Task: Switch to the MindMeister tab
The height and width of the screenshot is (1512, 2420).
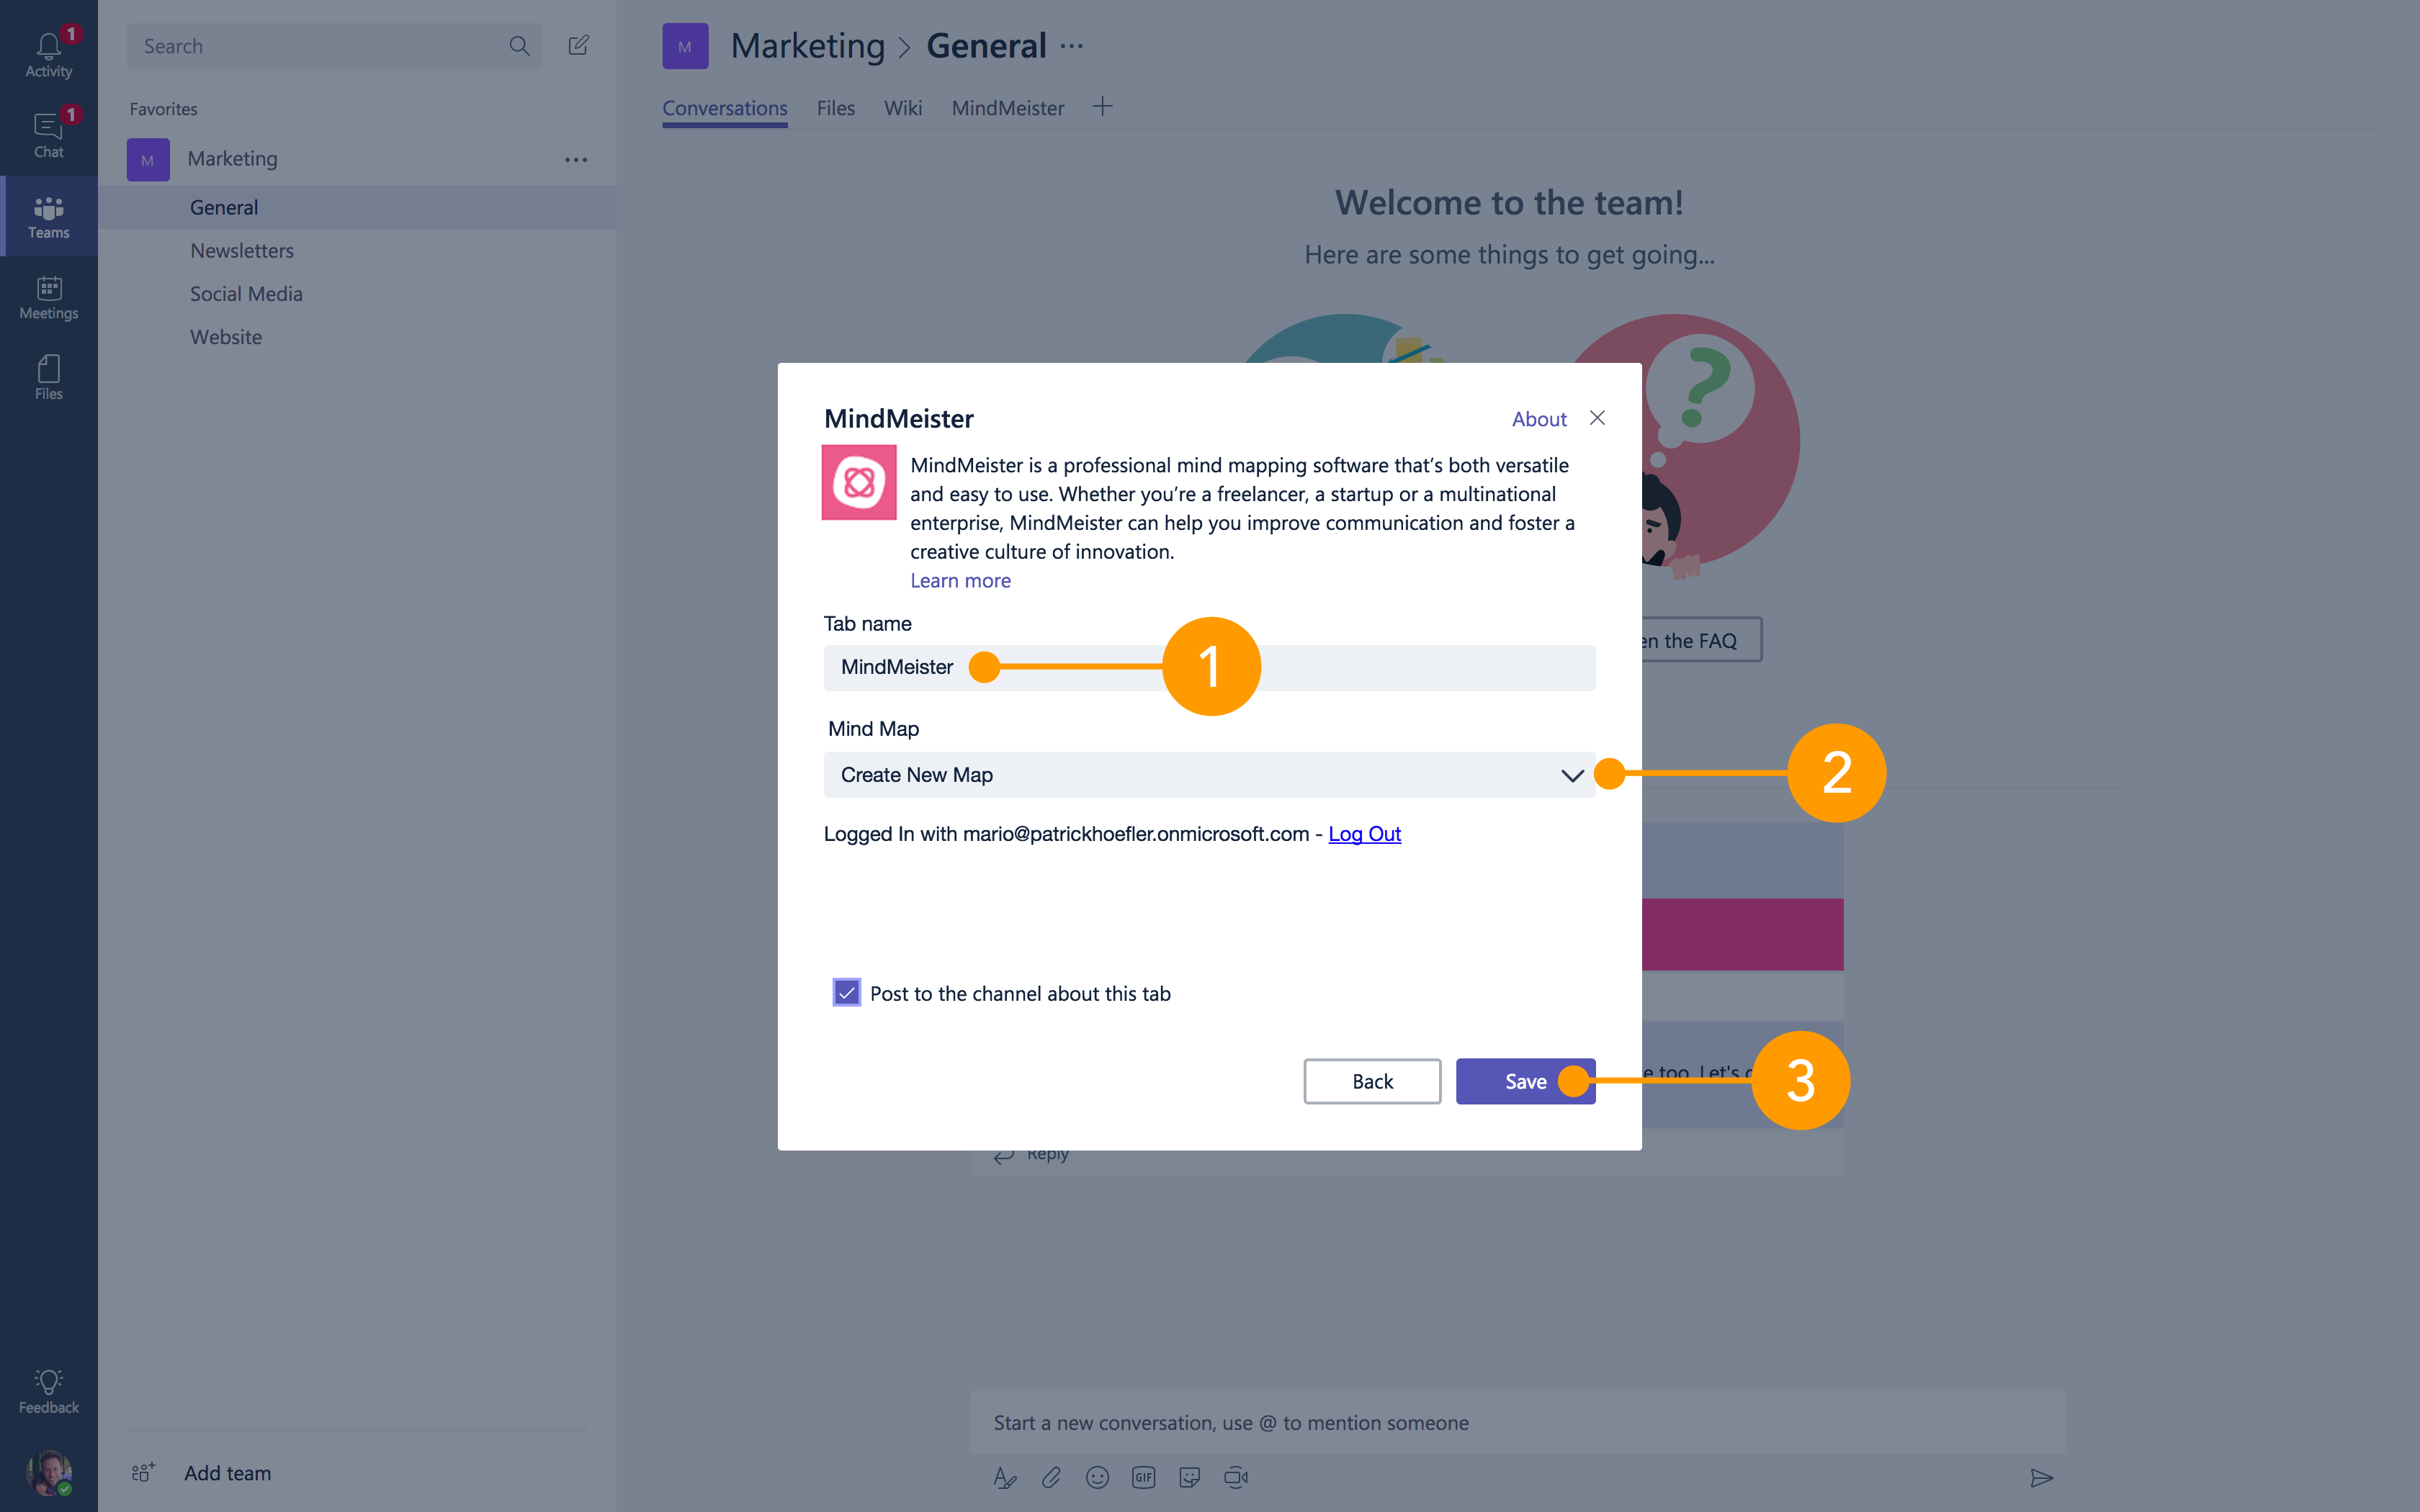Action: pos(1007,107)
